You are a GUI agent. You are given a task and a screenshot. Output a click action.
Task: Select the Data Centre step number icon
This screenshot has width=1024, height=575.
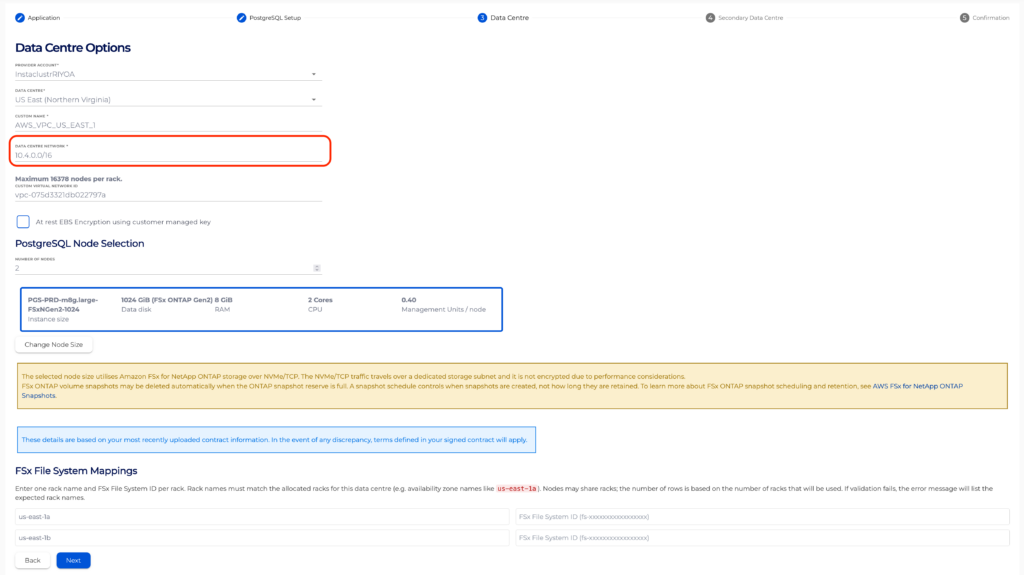pos(482,18)
